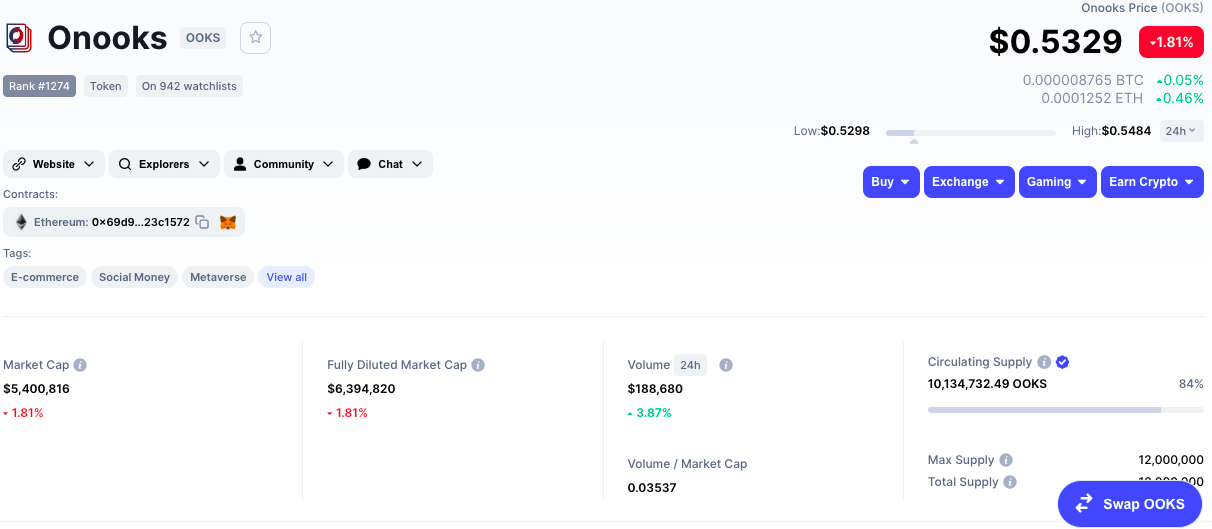This screenshot has height=529, width=1212.
Task: Open the Website dropdown
Action: (x=54, y=164)
